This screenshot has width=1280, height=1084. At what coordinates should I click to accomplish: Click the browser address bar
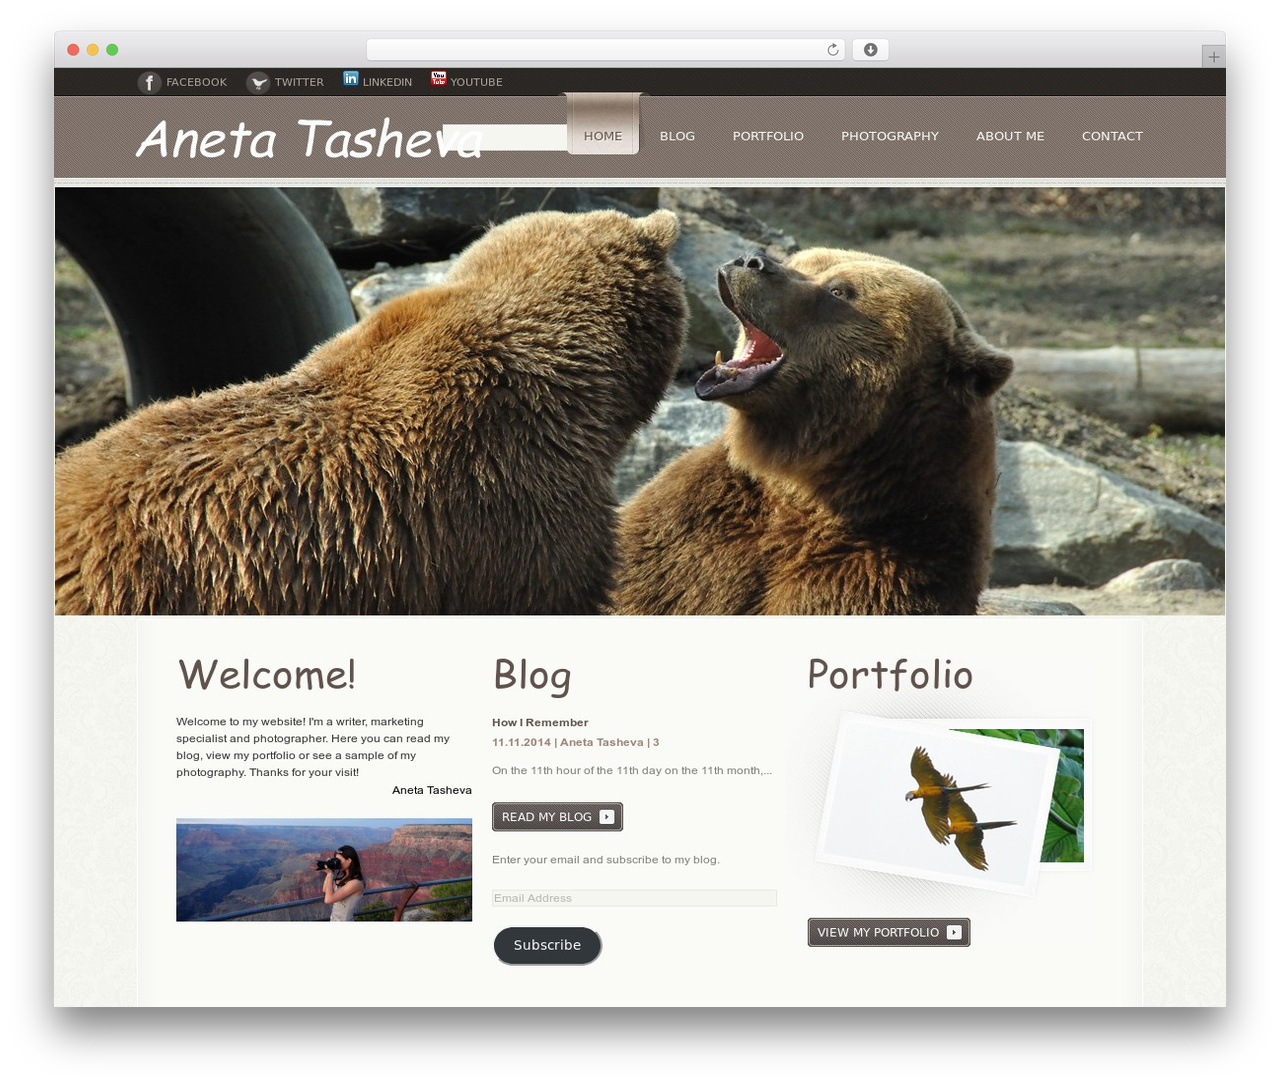click(x=606, y=50)
